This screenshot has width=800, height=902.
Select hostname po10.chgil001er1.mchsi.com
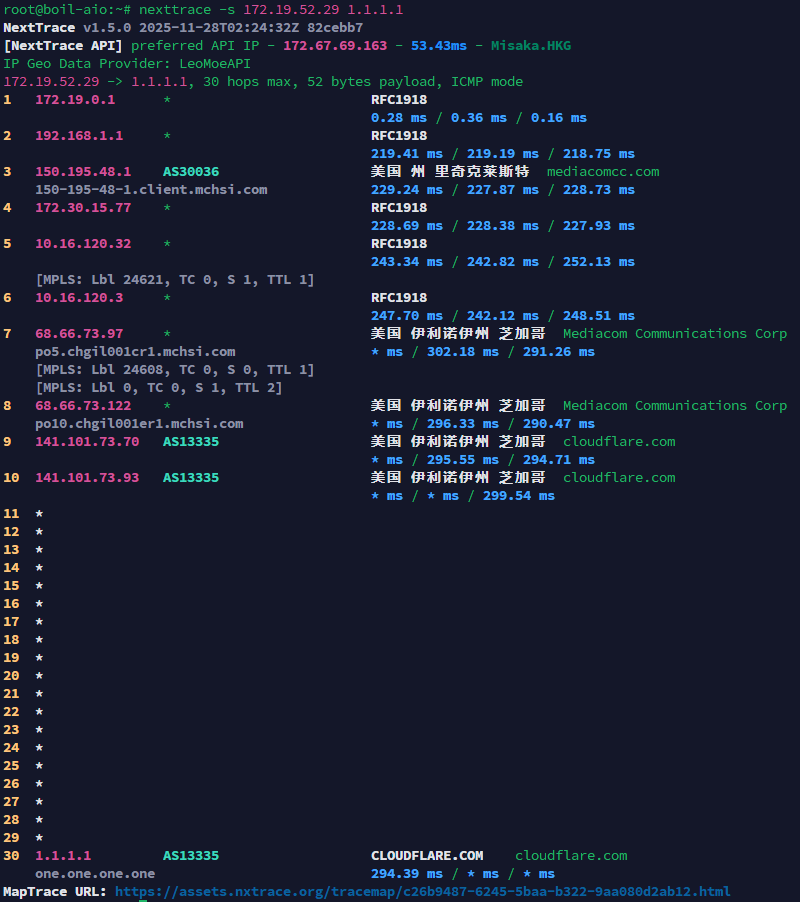point(139,424)
